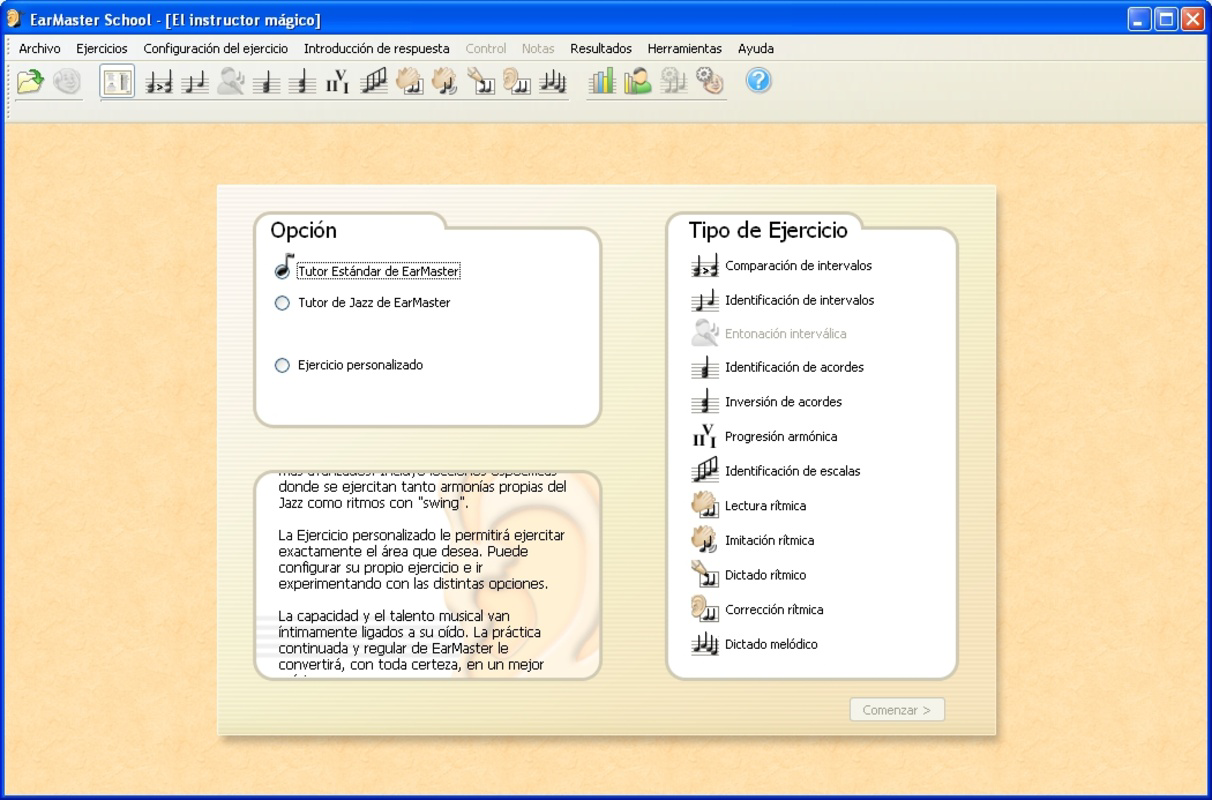This screenshot has width=1212, height=800.
Task: Start chord inversion from the toolbar icon
Action: [302, 81]
